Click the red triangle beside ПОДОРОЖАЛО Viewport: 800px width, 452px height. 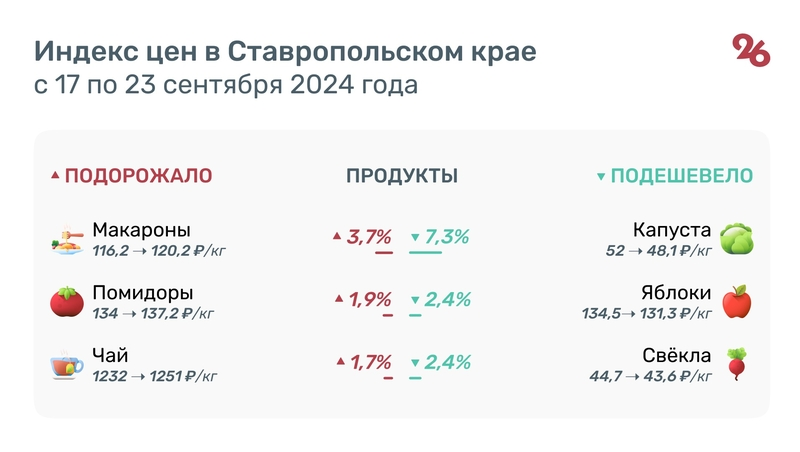(x=55, y=177)
